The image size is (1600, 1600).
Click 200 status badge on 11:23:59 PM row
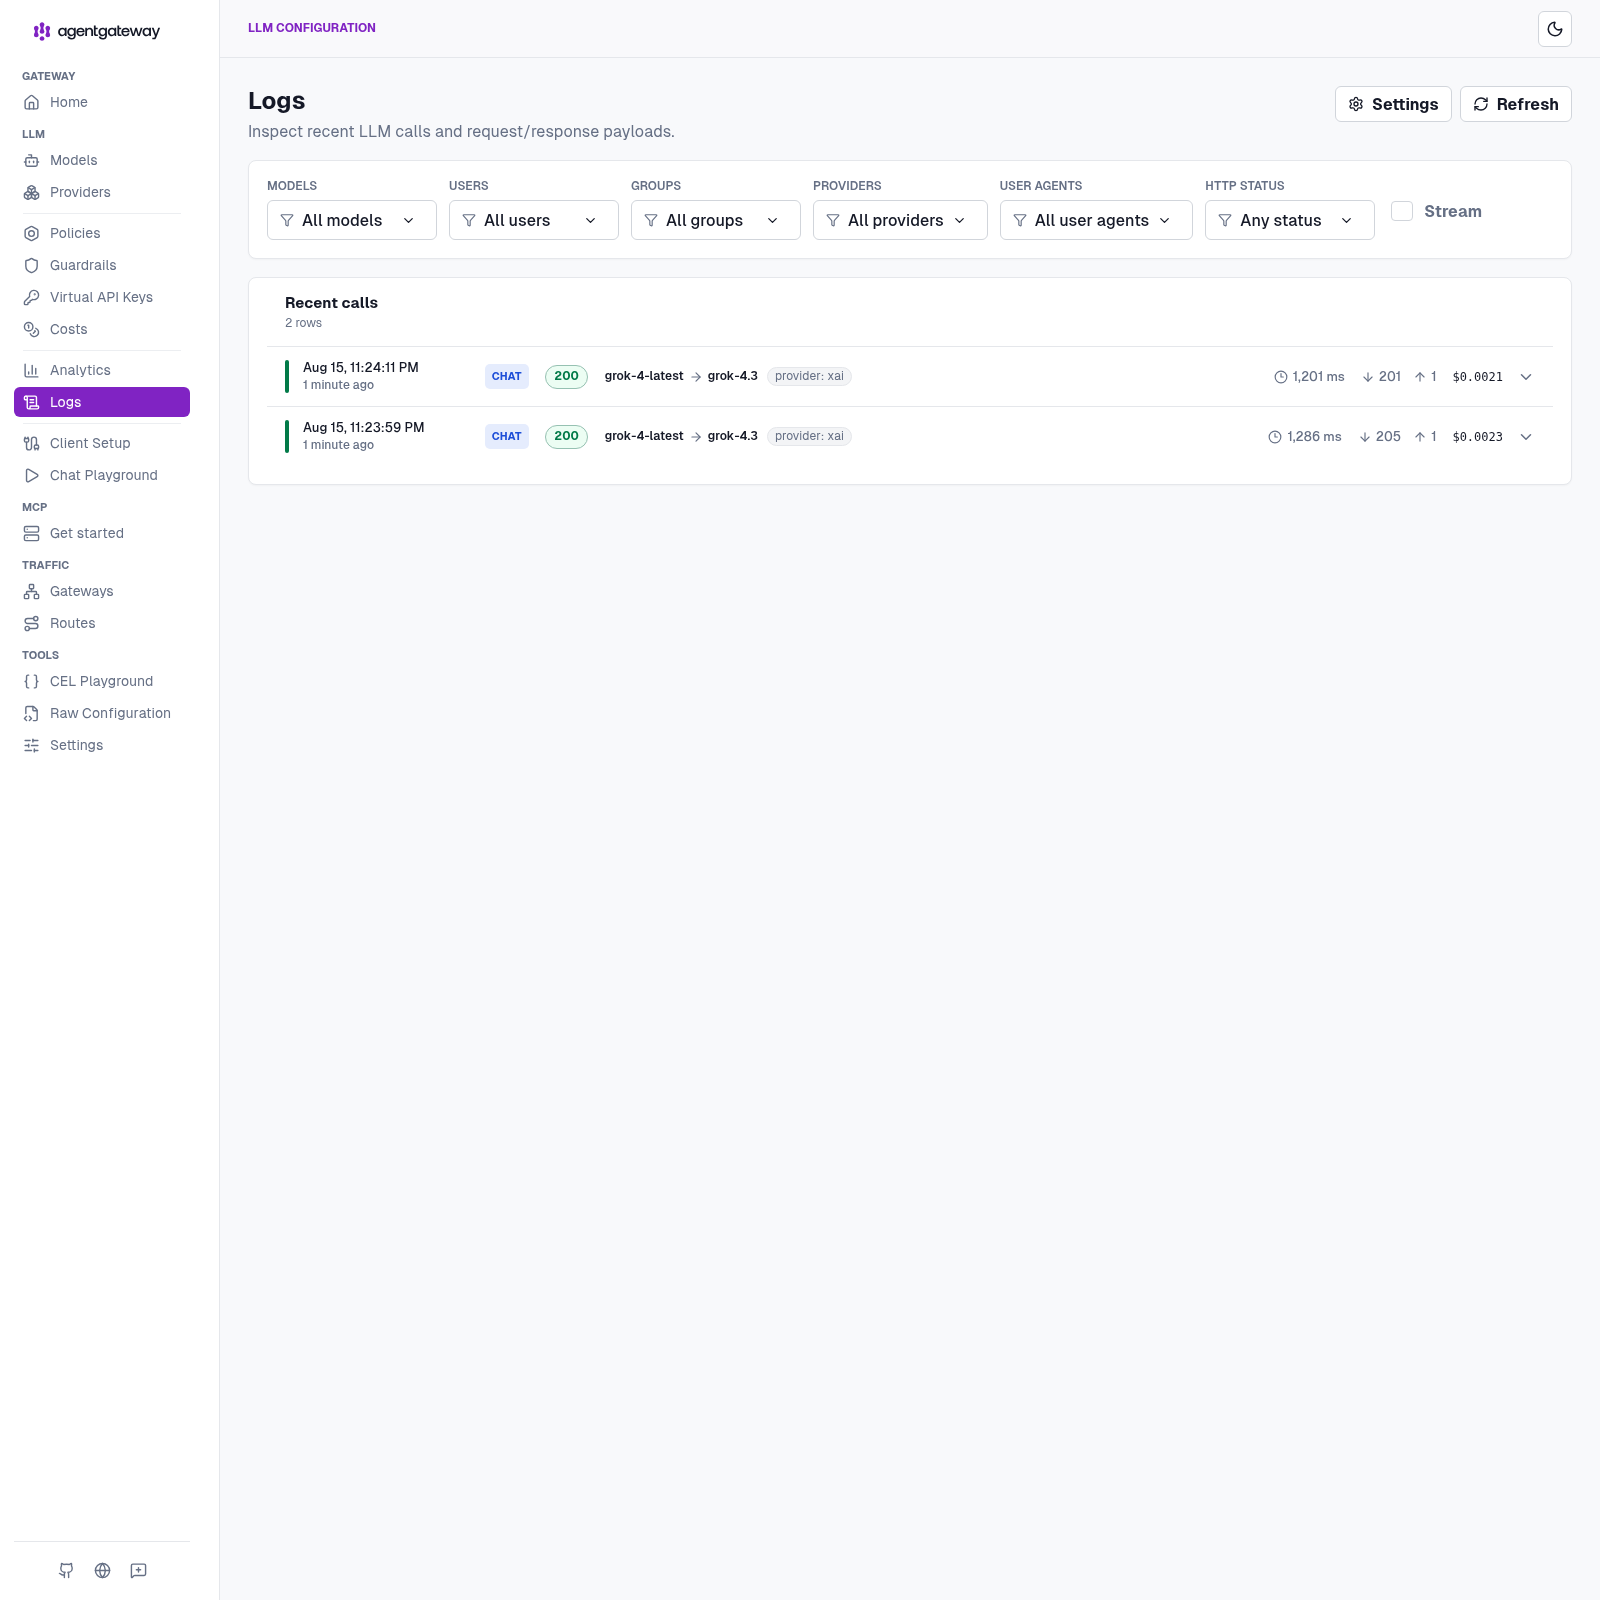[x=566, y=436]
